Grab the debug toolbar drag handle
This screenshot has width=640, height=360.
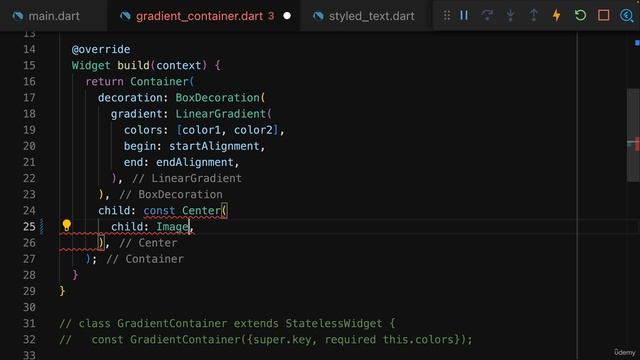pos(447,16)
